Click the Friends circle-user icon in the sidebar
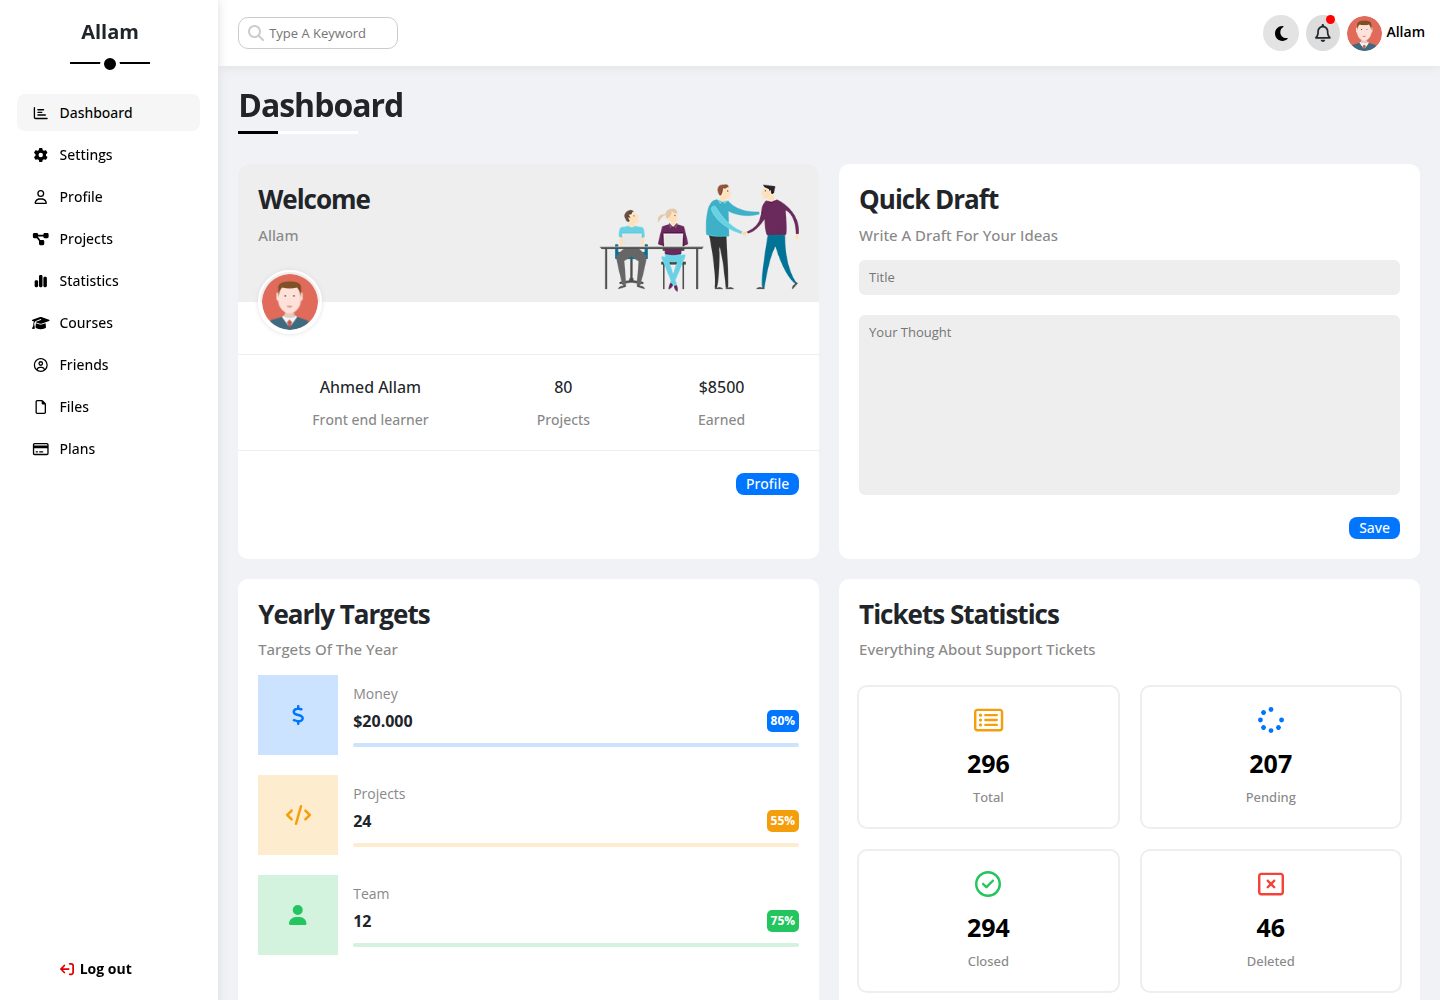This screenshot has height=1000, width=1440. (x=41, y=365)
